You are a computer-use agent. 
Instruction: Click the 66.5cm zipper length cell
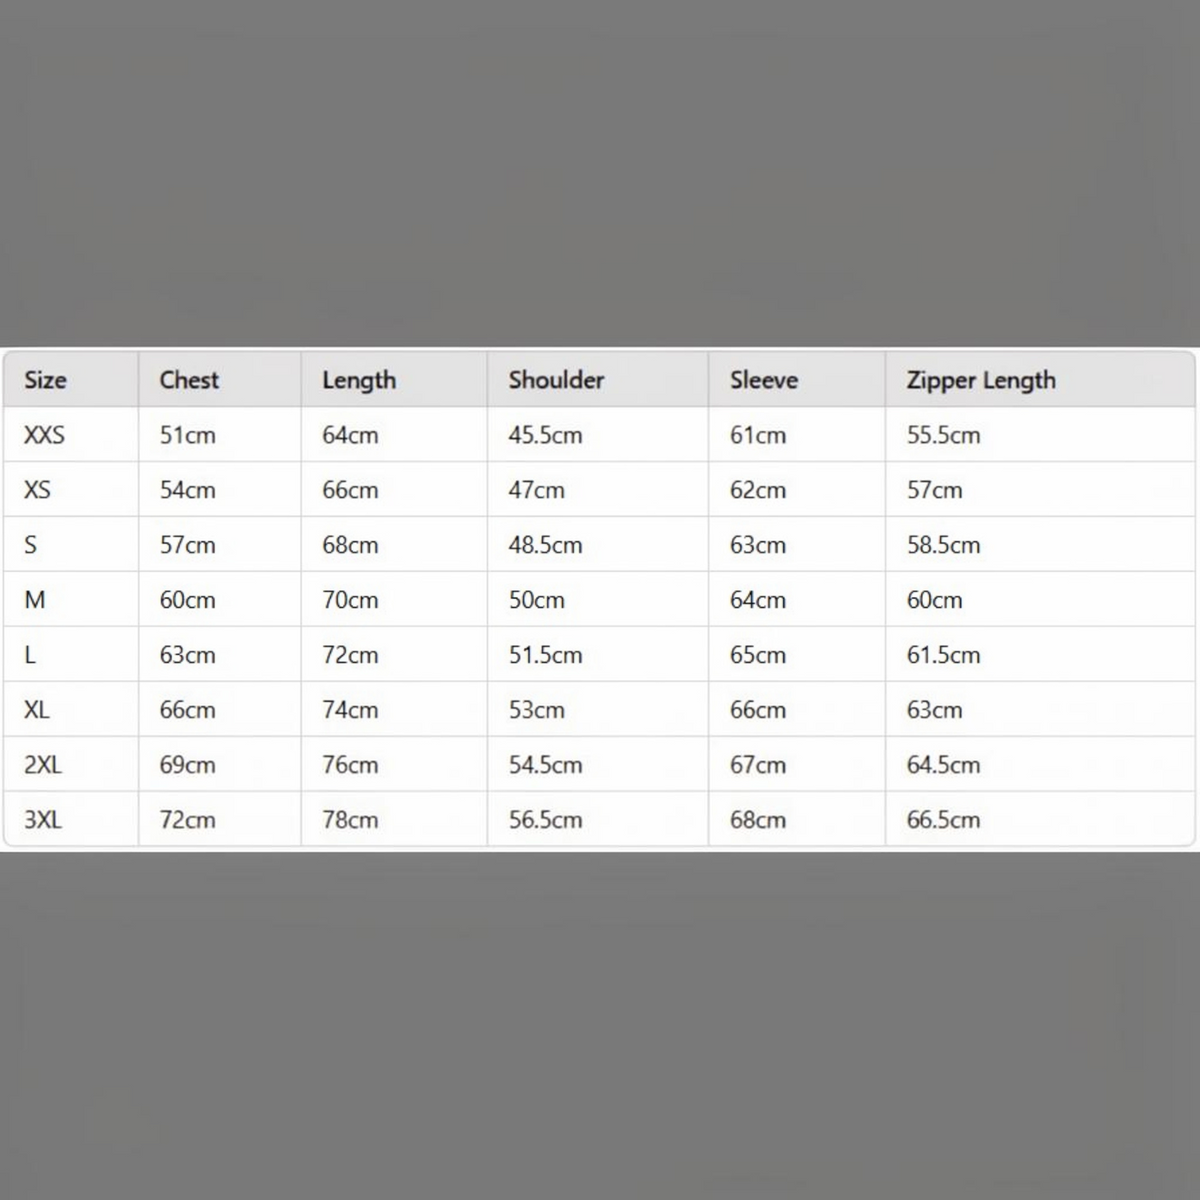tap(944, 820)
